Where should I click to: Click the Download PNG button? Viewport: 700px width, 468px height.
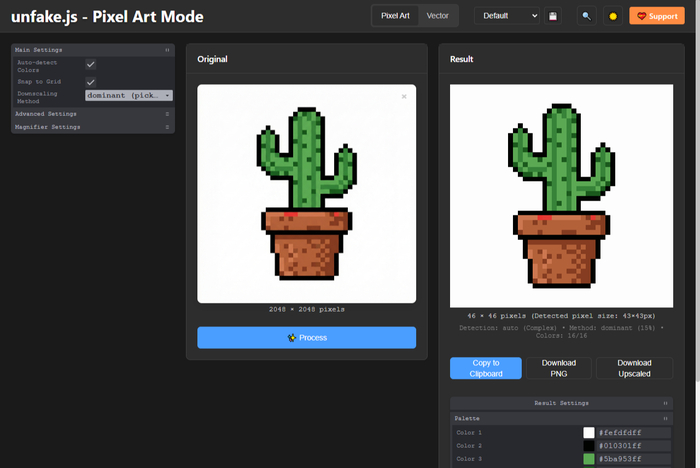coord(559,368)
